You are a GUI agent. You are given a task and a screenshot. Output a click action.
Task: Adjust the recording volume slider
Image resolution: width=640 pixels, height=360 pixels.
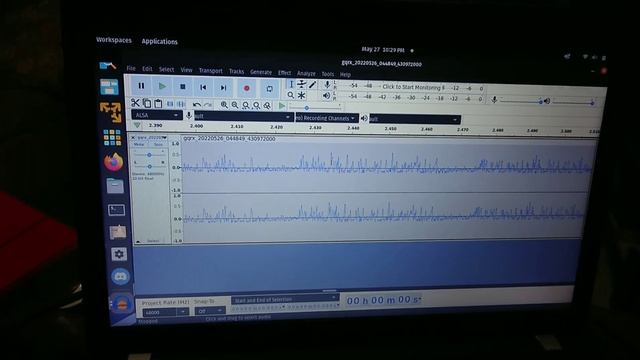tap(522, 101)
